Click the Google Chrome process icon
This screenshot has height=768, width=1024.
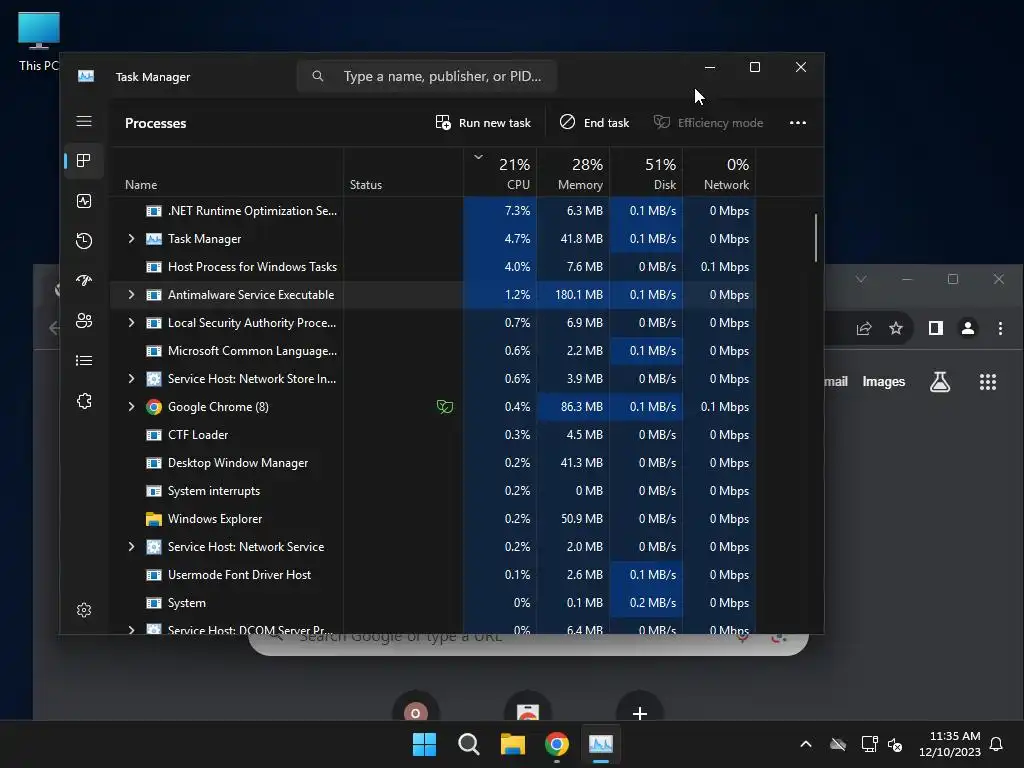(153, 407)
